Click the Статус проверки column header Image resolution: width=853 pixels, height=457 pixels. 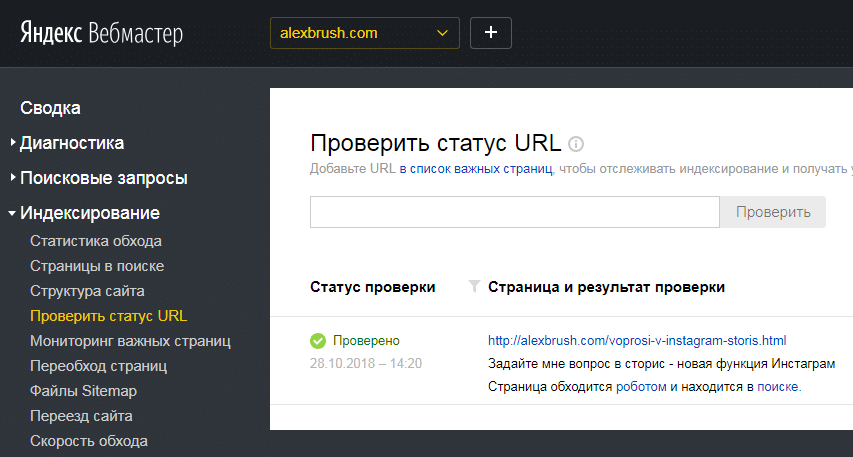(x=373, y=287)
